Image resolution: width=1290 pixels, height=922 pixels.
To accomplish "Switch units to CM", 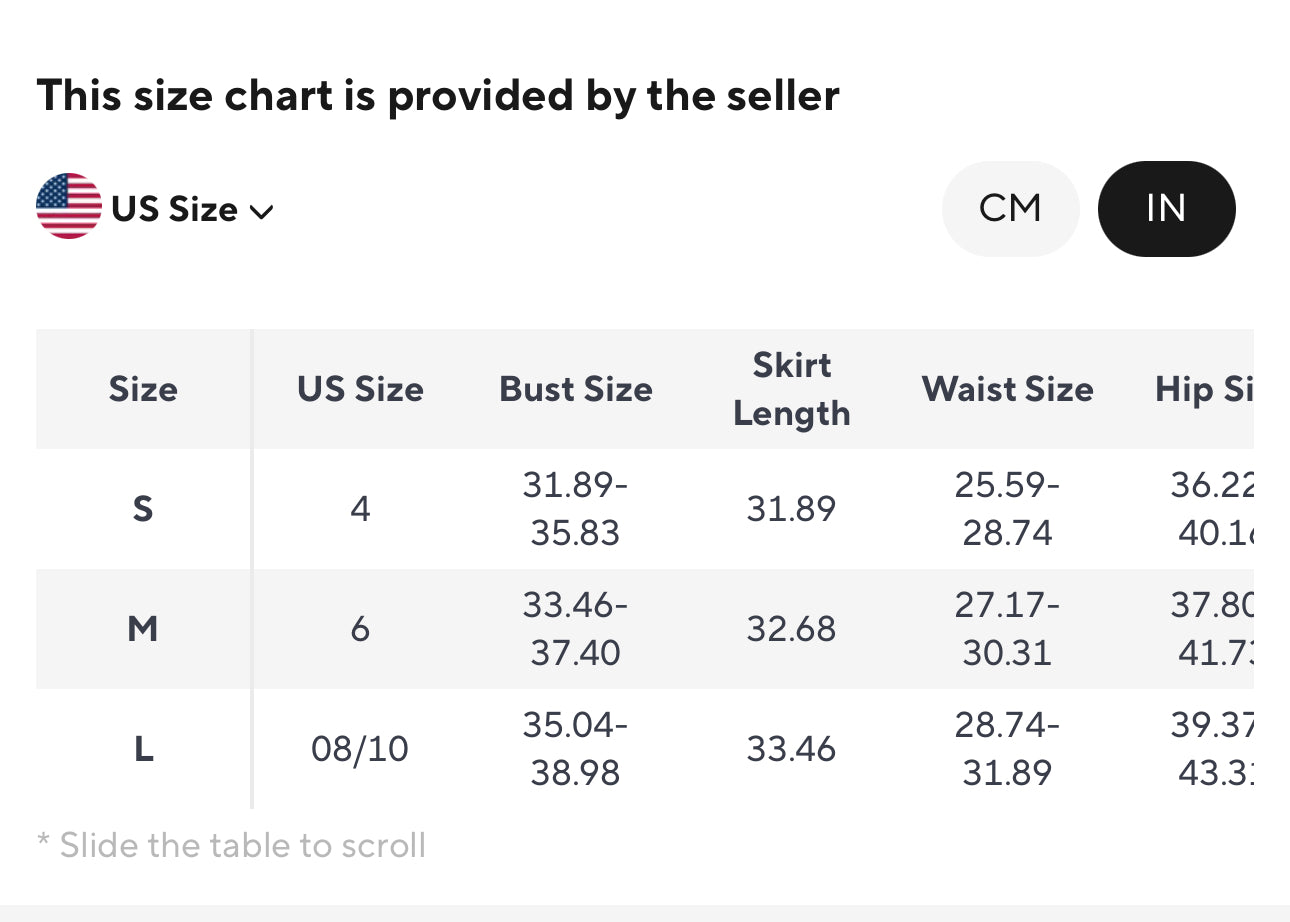I will (x=1010, y=208).
